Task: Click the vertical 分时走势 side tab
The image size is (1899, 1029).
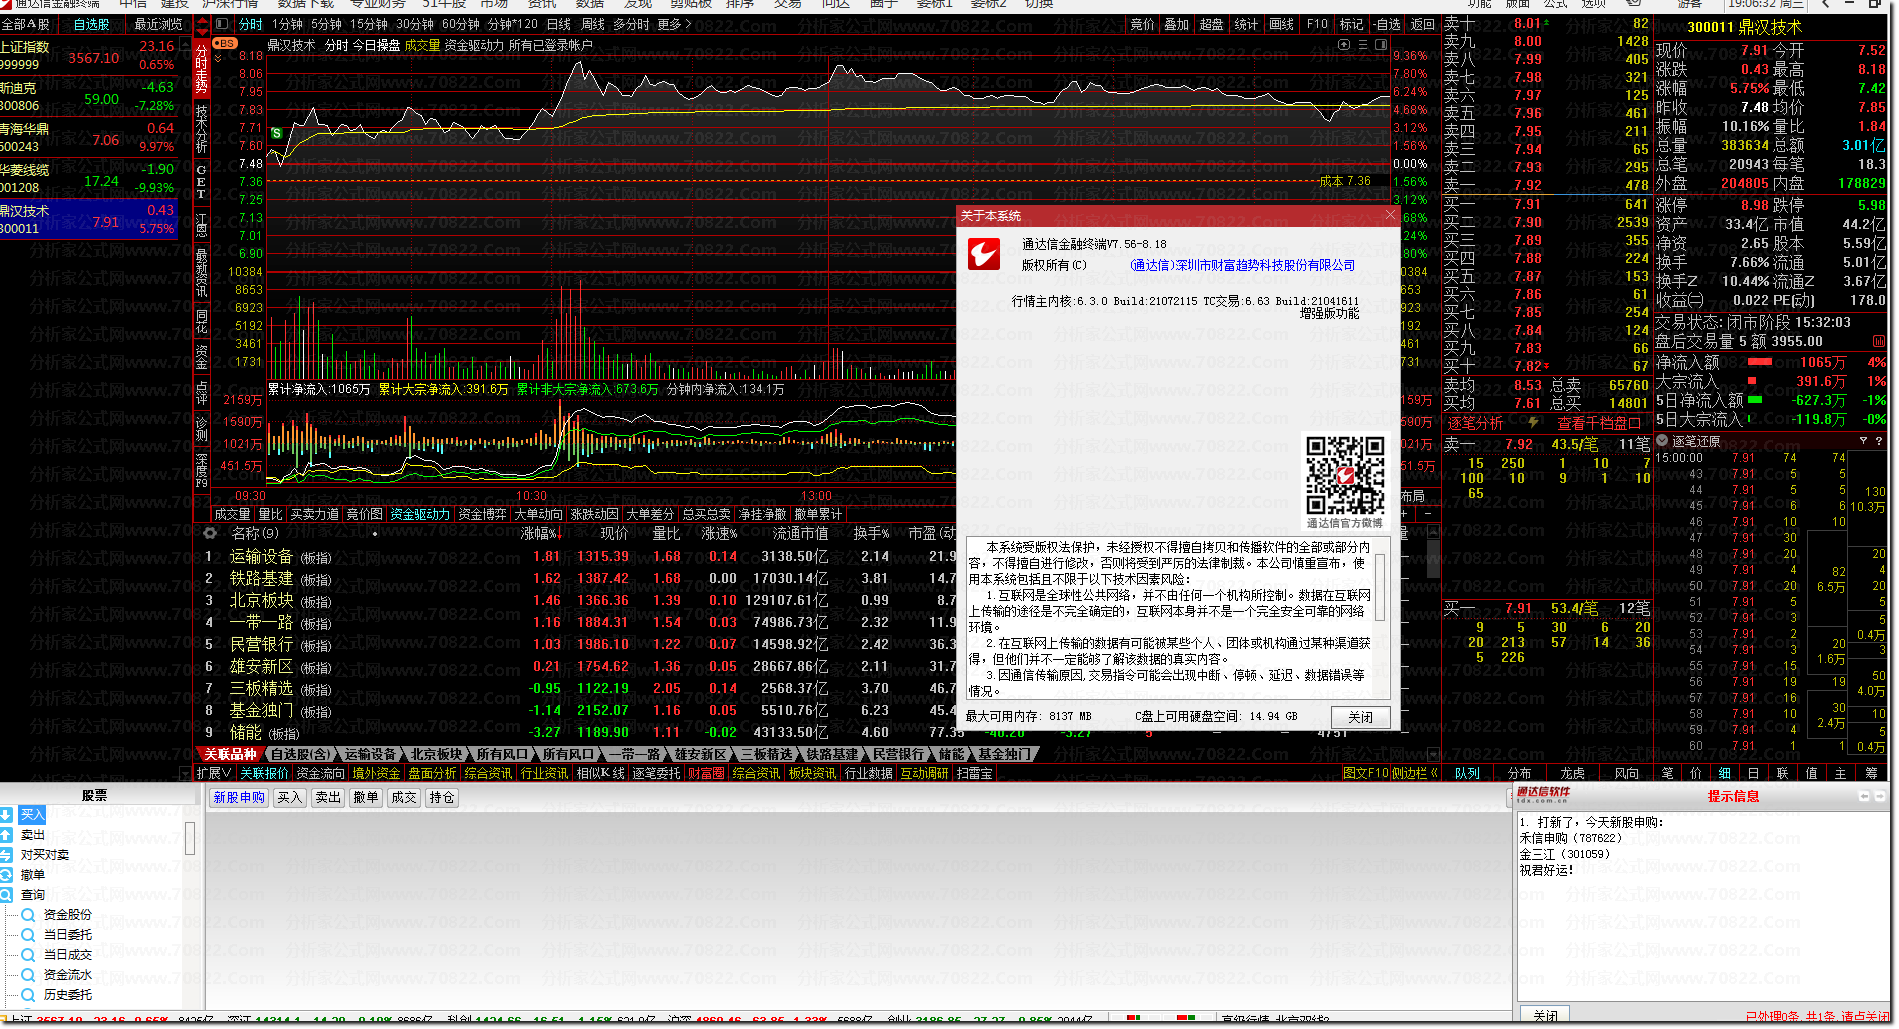Action: [x=202, y=68]
